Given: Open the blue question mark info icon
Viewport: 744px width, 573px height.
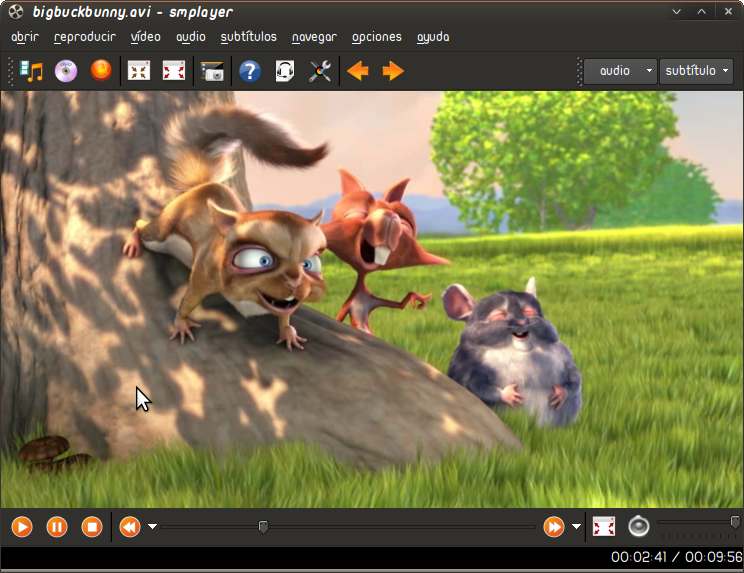Looking at the screenshot, I should pos(250,71).
